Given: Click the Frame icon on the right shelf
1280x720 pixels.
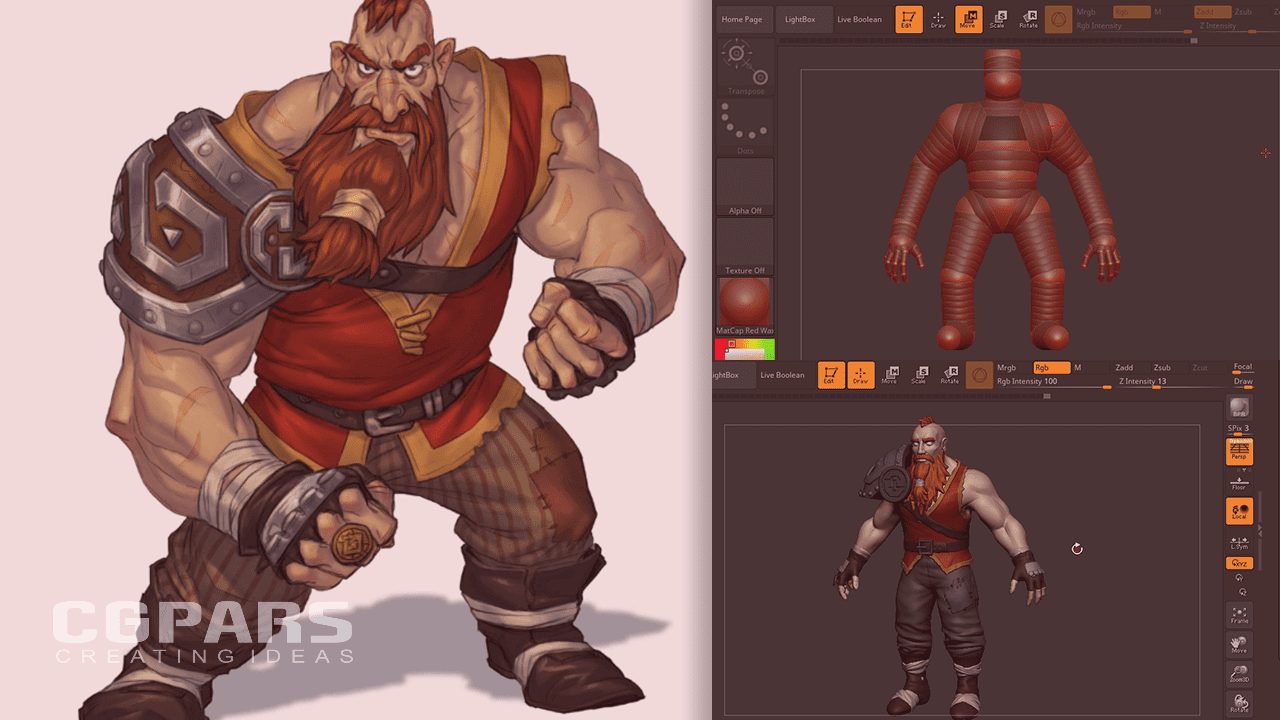Looking at the screenshot, I should (x=1240, y=615).
